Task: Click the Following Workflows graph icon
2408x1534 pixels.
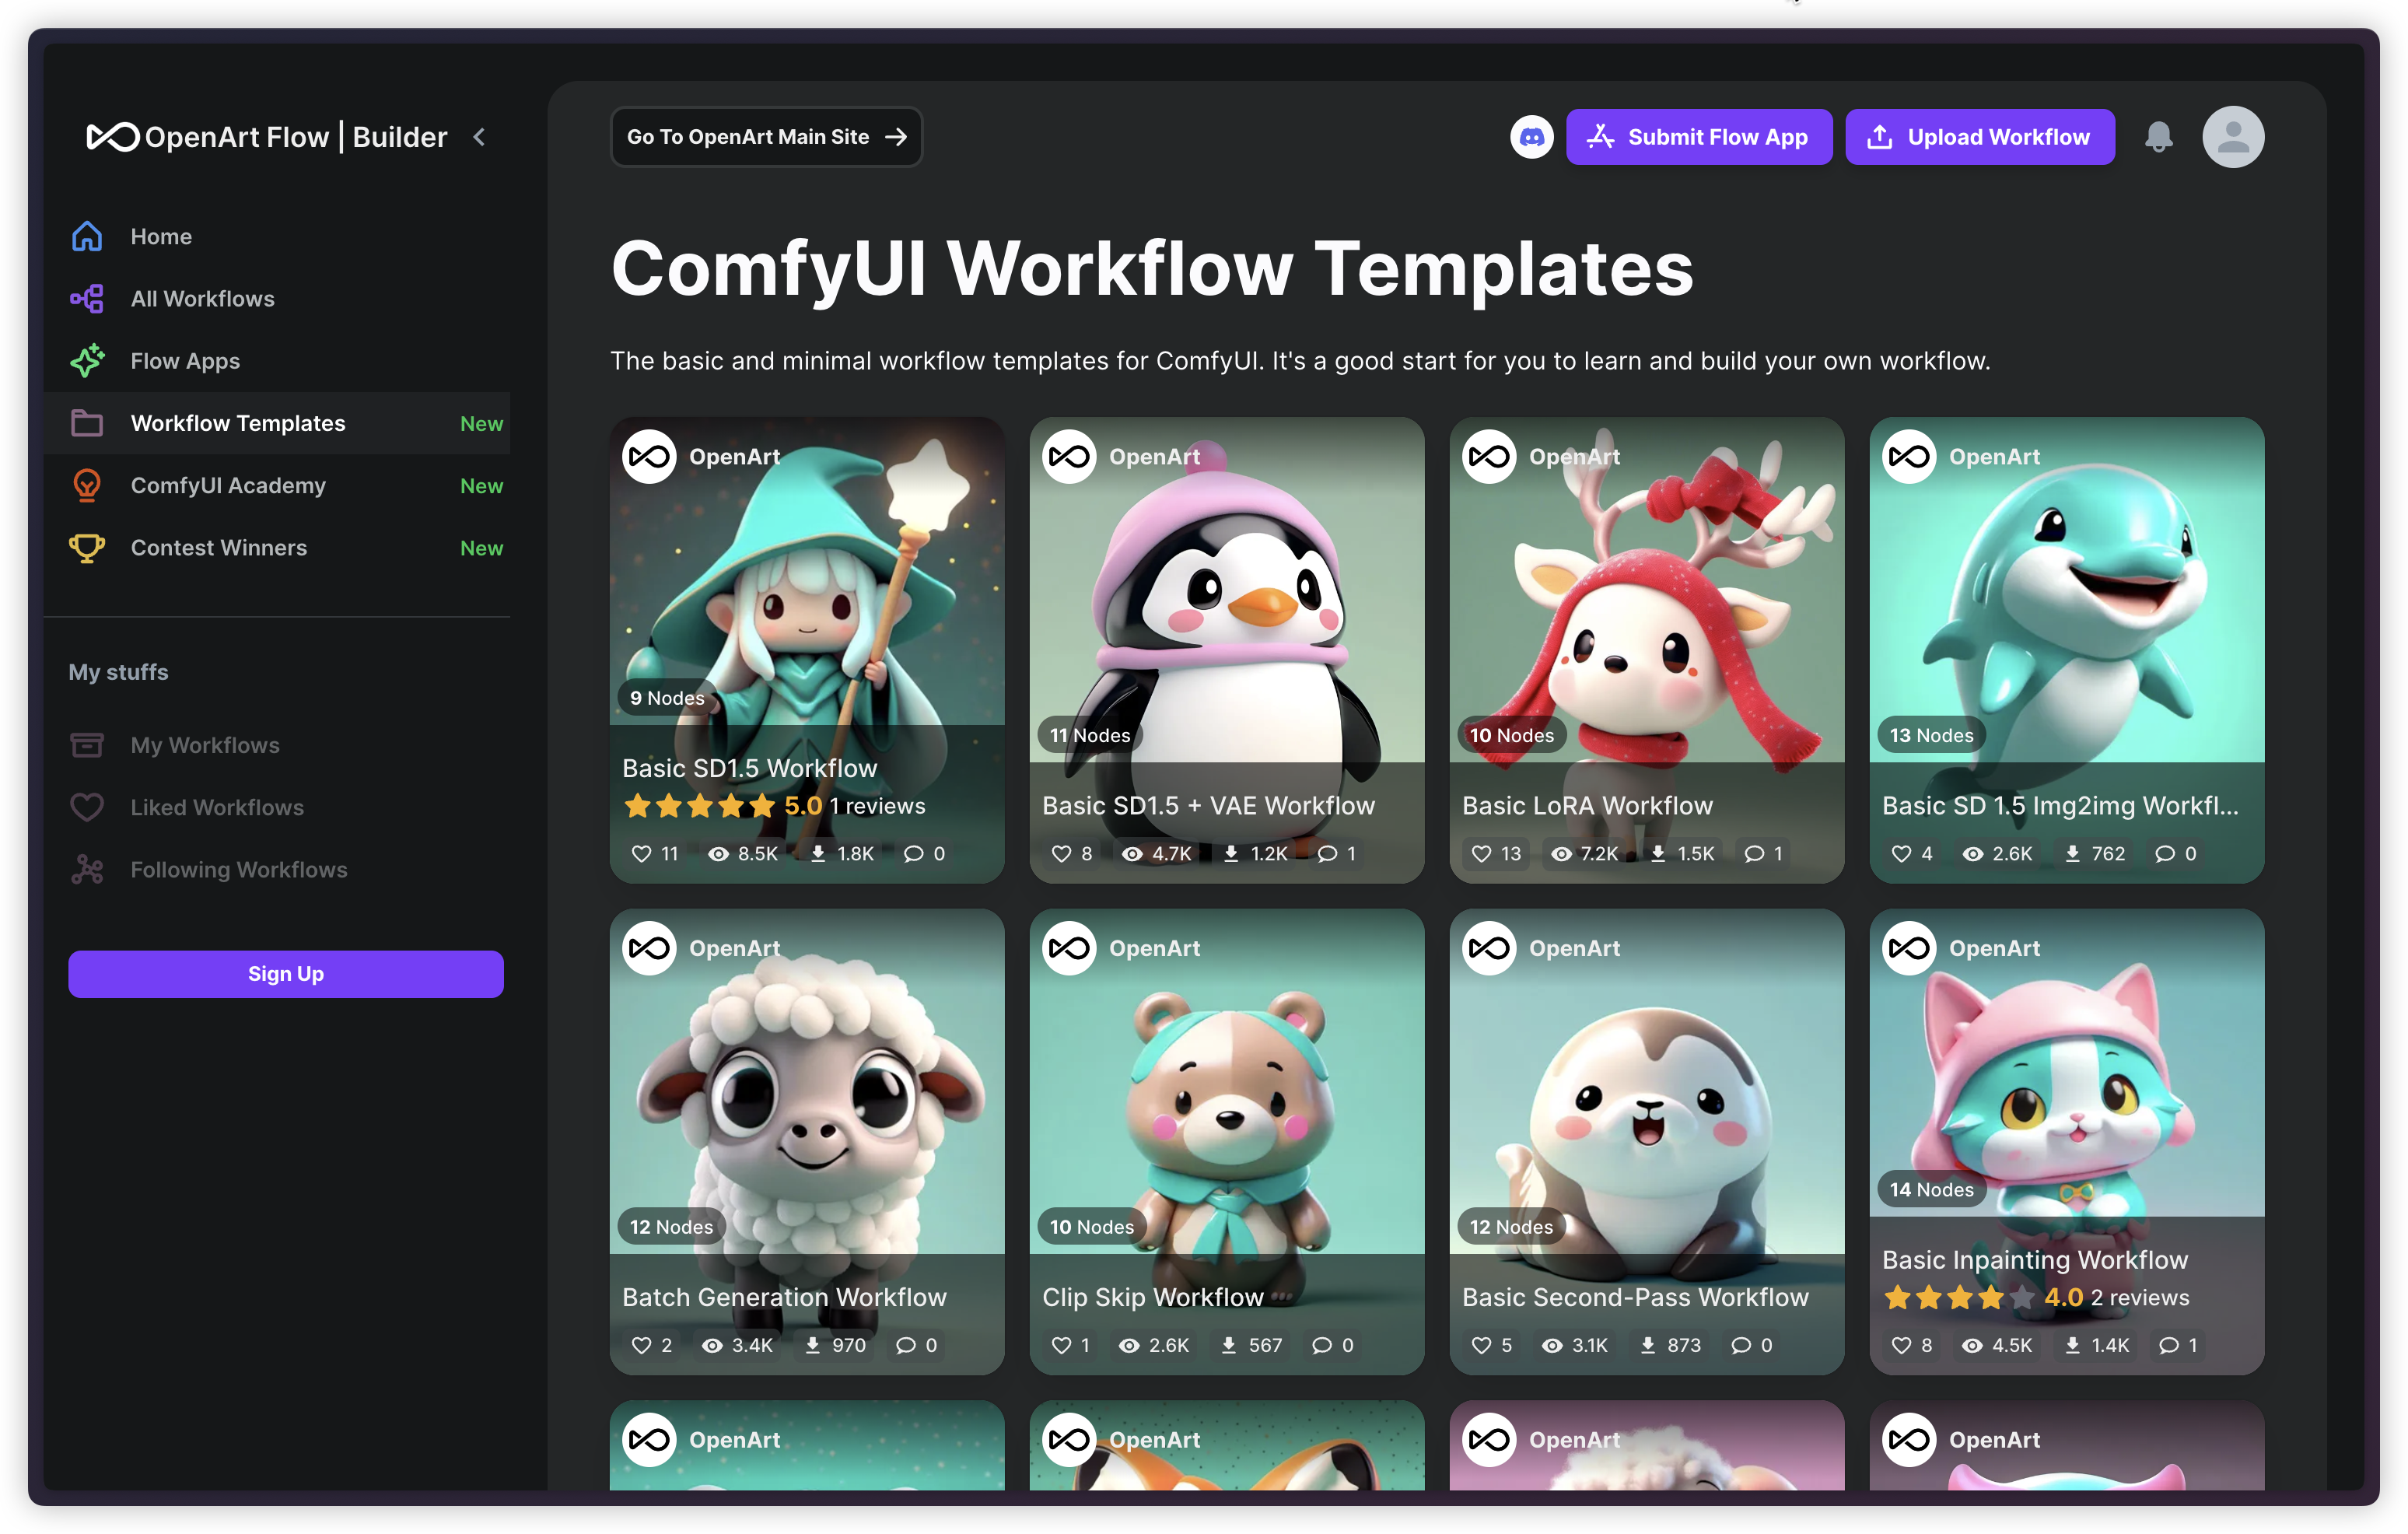Action: [87, 870]
